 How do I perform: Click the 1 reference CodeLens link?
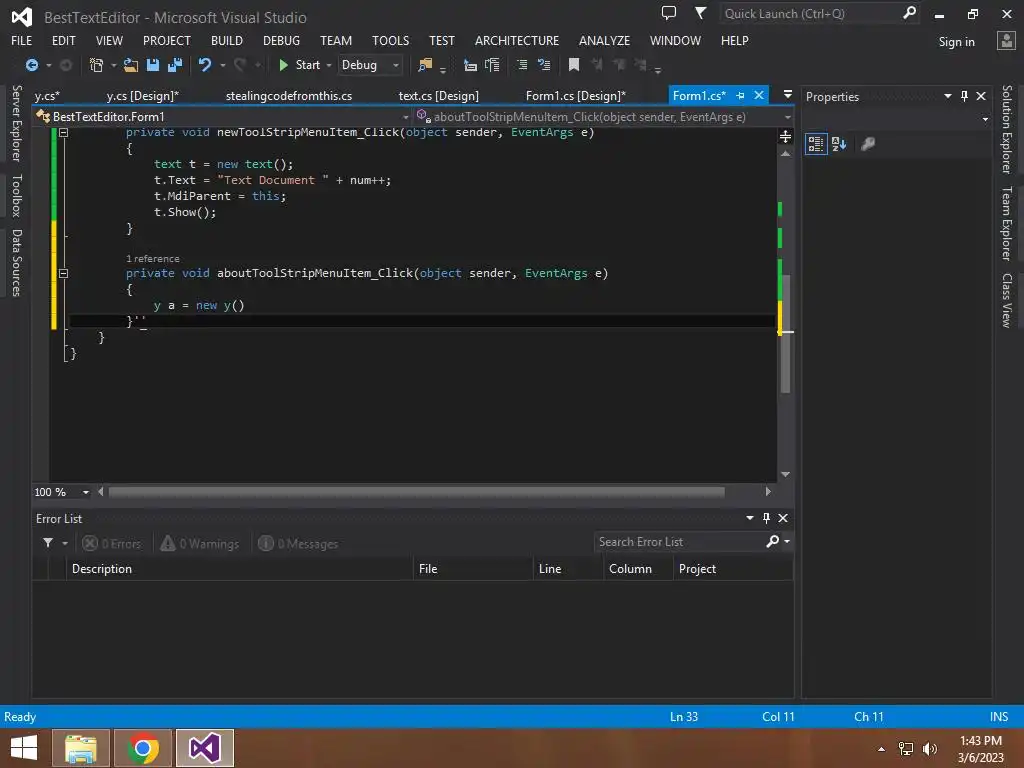click(152, 259)
